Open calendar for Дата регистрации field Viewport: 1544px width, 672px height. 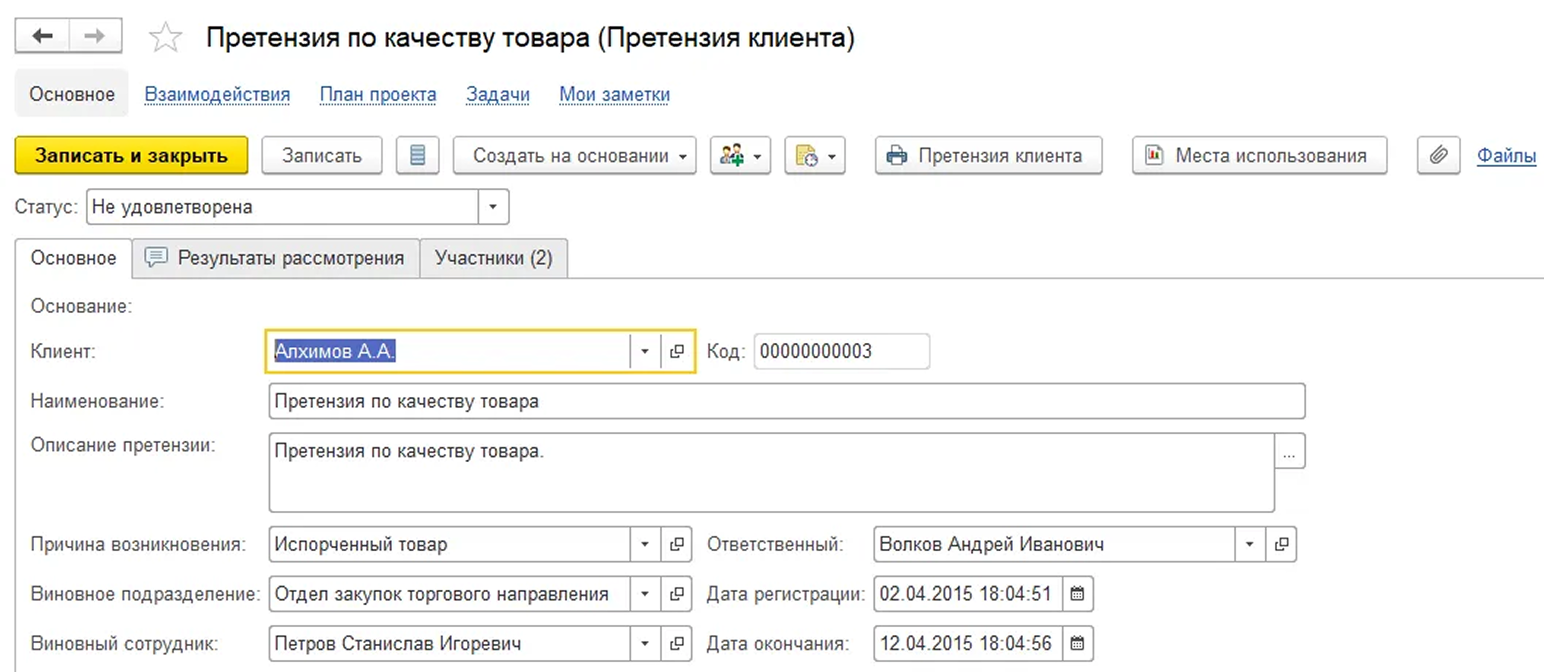click(x=1077, y=594)
